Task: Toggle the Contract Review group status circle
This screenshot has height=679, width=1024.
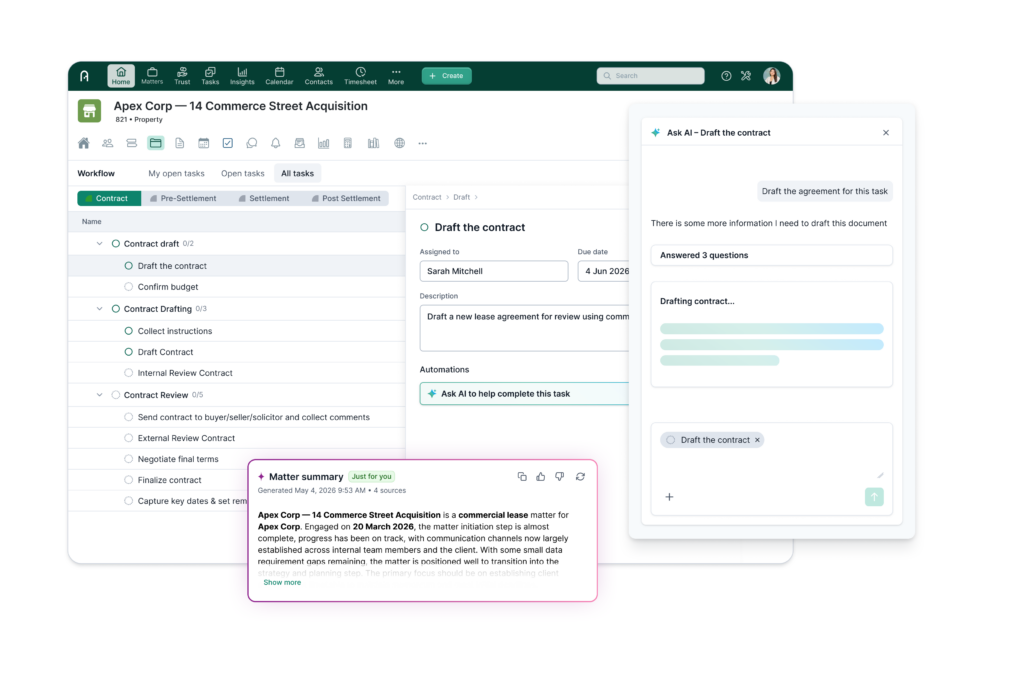Action: click(116, 395)
